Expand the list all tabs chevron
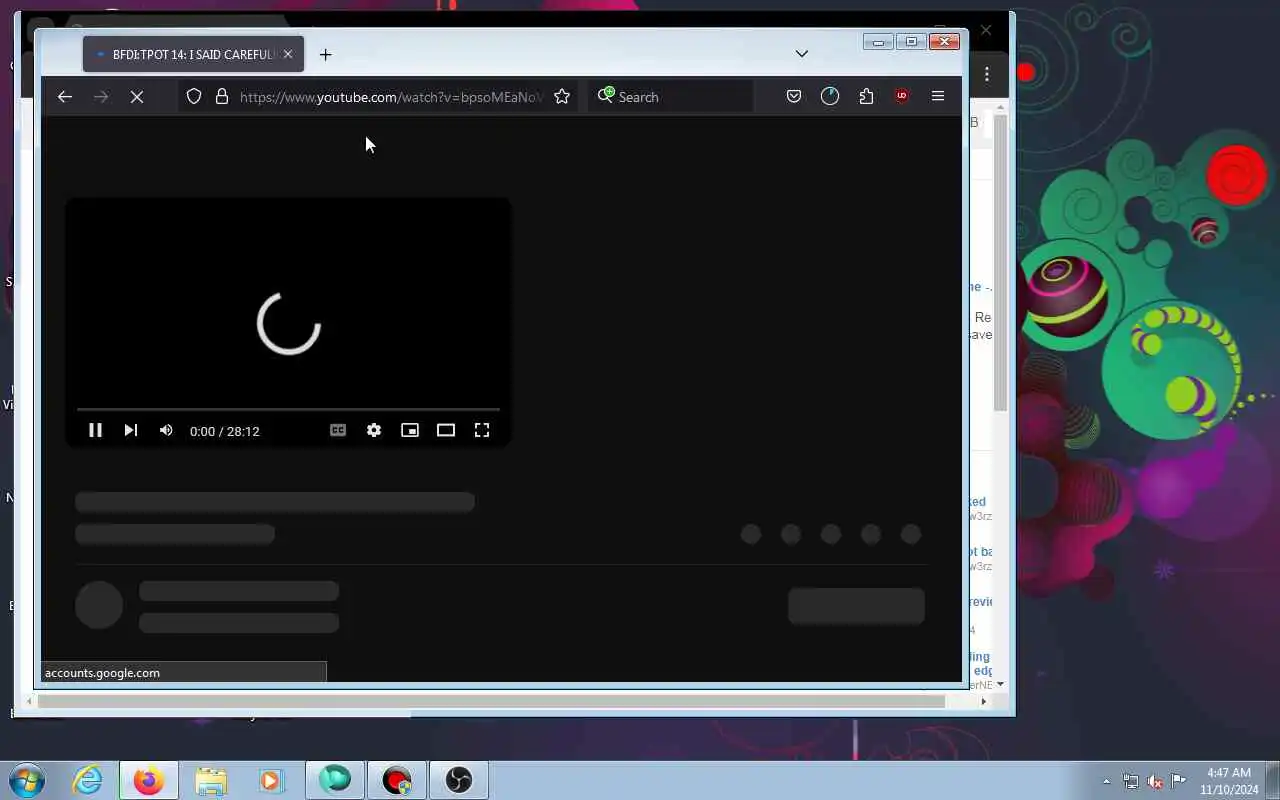The image size is (1280, 800). tap(801, 54)
